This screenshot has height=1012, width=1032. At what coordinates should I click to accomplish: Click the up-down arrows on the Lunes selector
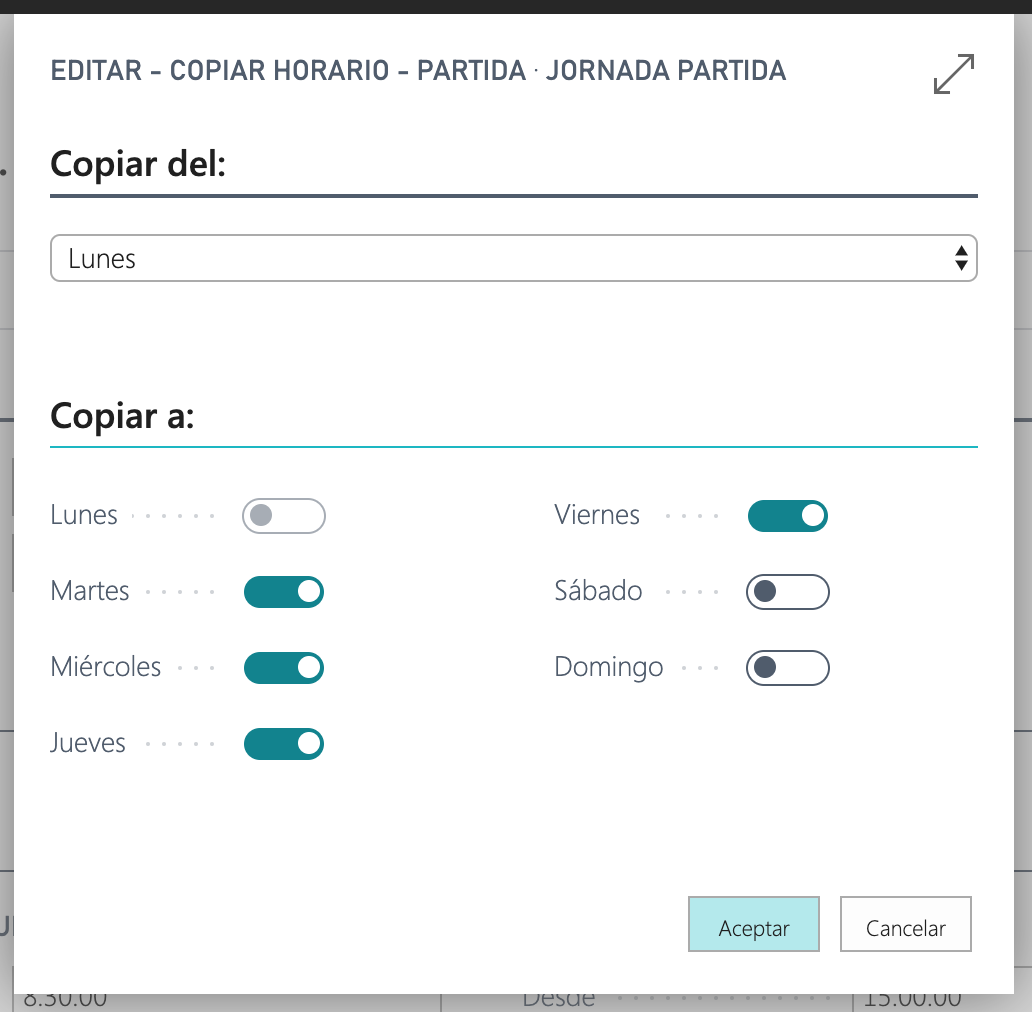960,259
